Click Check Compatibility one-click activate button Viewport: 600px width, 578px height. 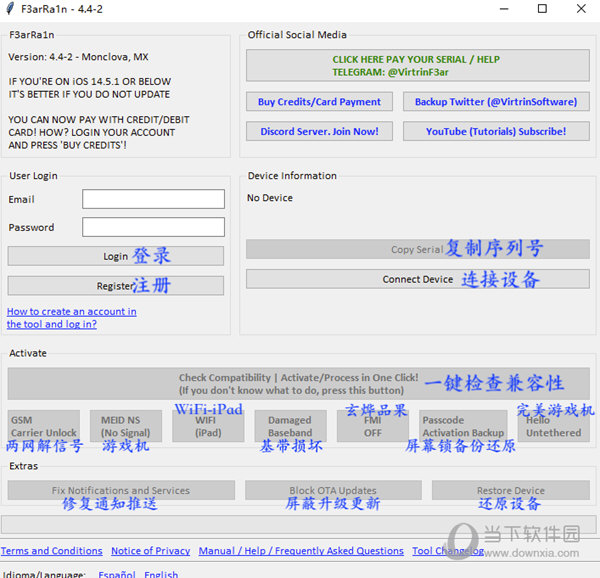pyautogui.click(x=298, y=384)
